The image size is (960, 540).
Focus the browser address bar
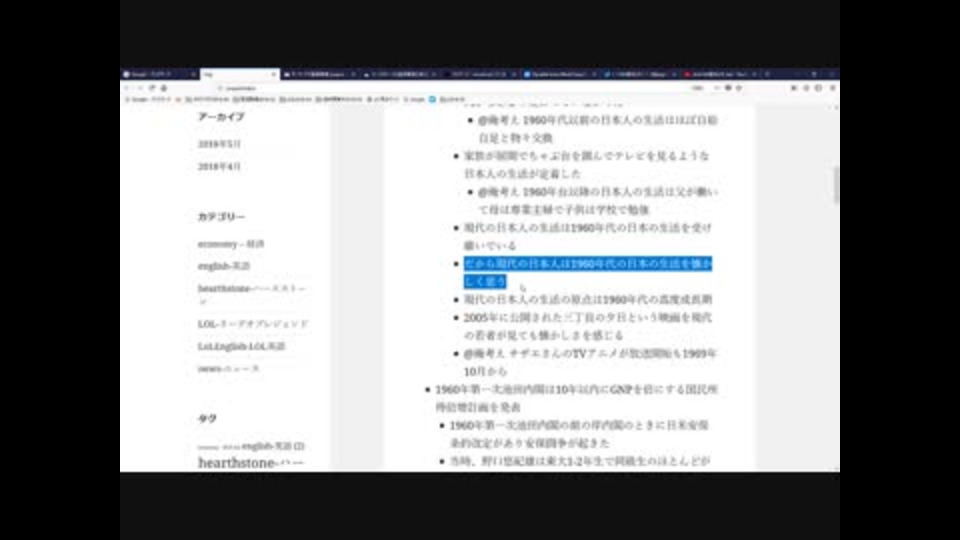[x=453, y=88]
